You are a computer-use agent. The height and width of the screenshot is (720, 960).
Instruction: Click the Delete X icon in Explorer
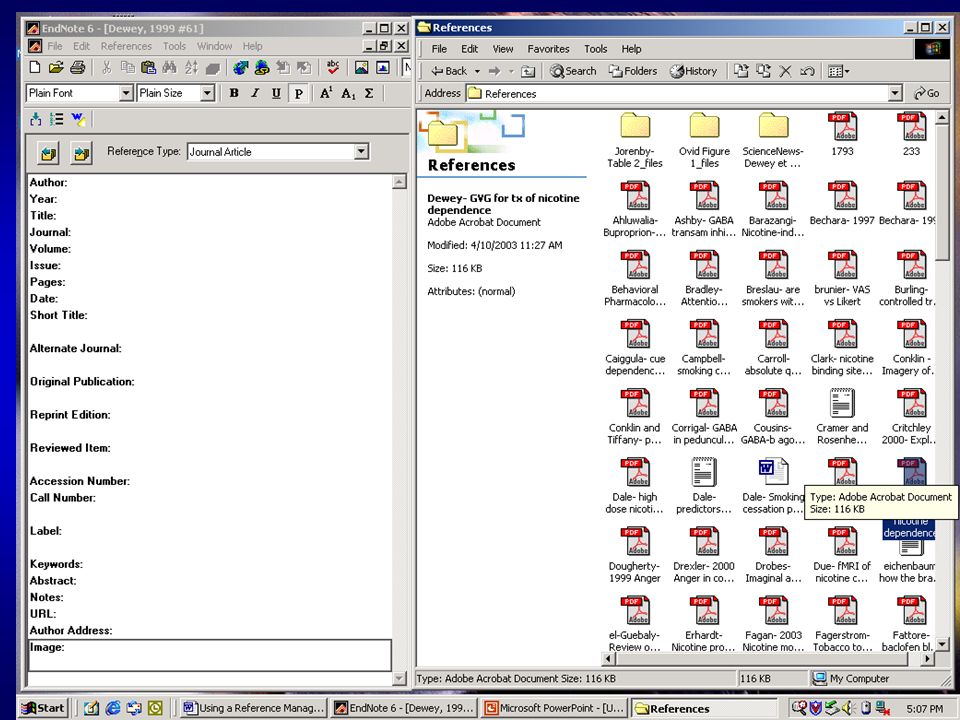click(785, 71)
